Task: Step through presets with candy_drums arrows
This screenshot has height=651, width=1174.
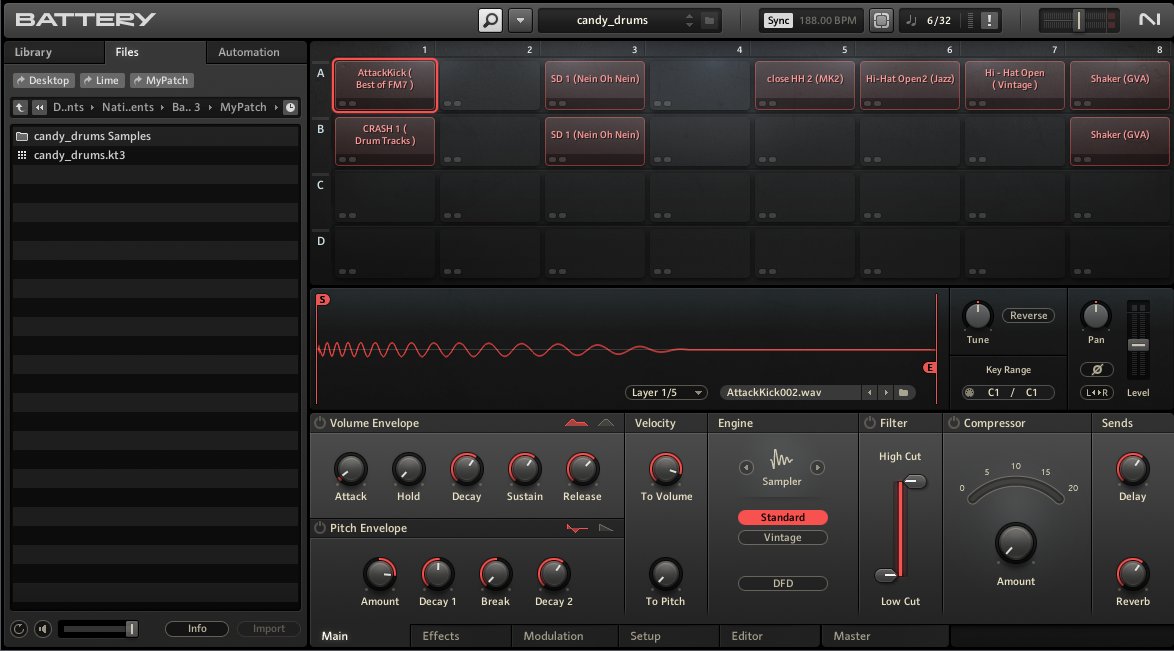Action: (x=689, y=20)
